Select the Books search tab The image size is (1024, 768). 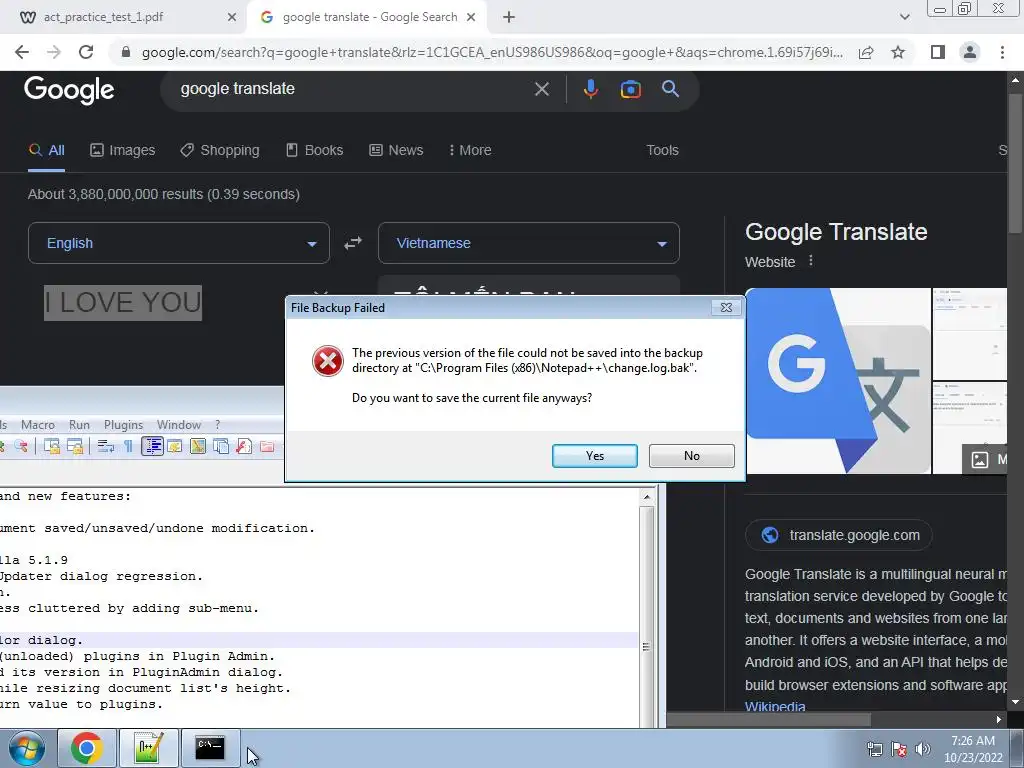pyautogui.click(x=314, y=150)
